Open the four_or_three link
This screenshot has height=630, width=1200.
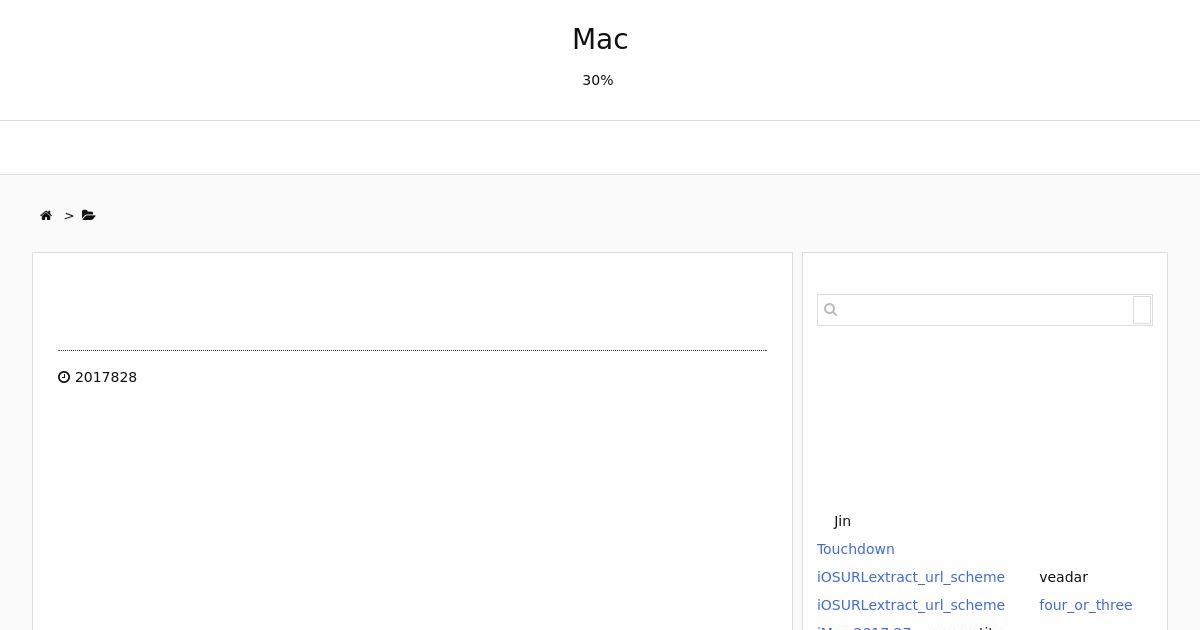[x=1086, y=605]
